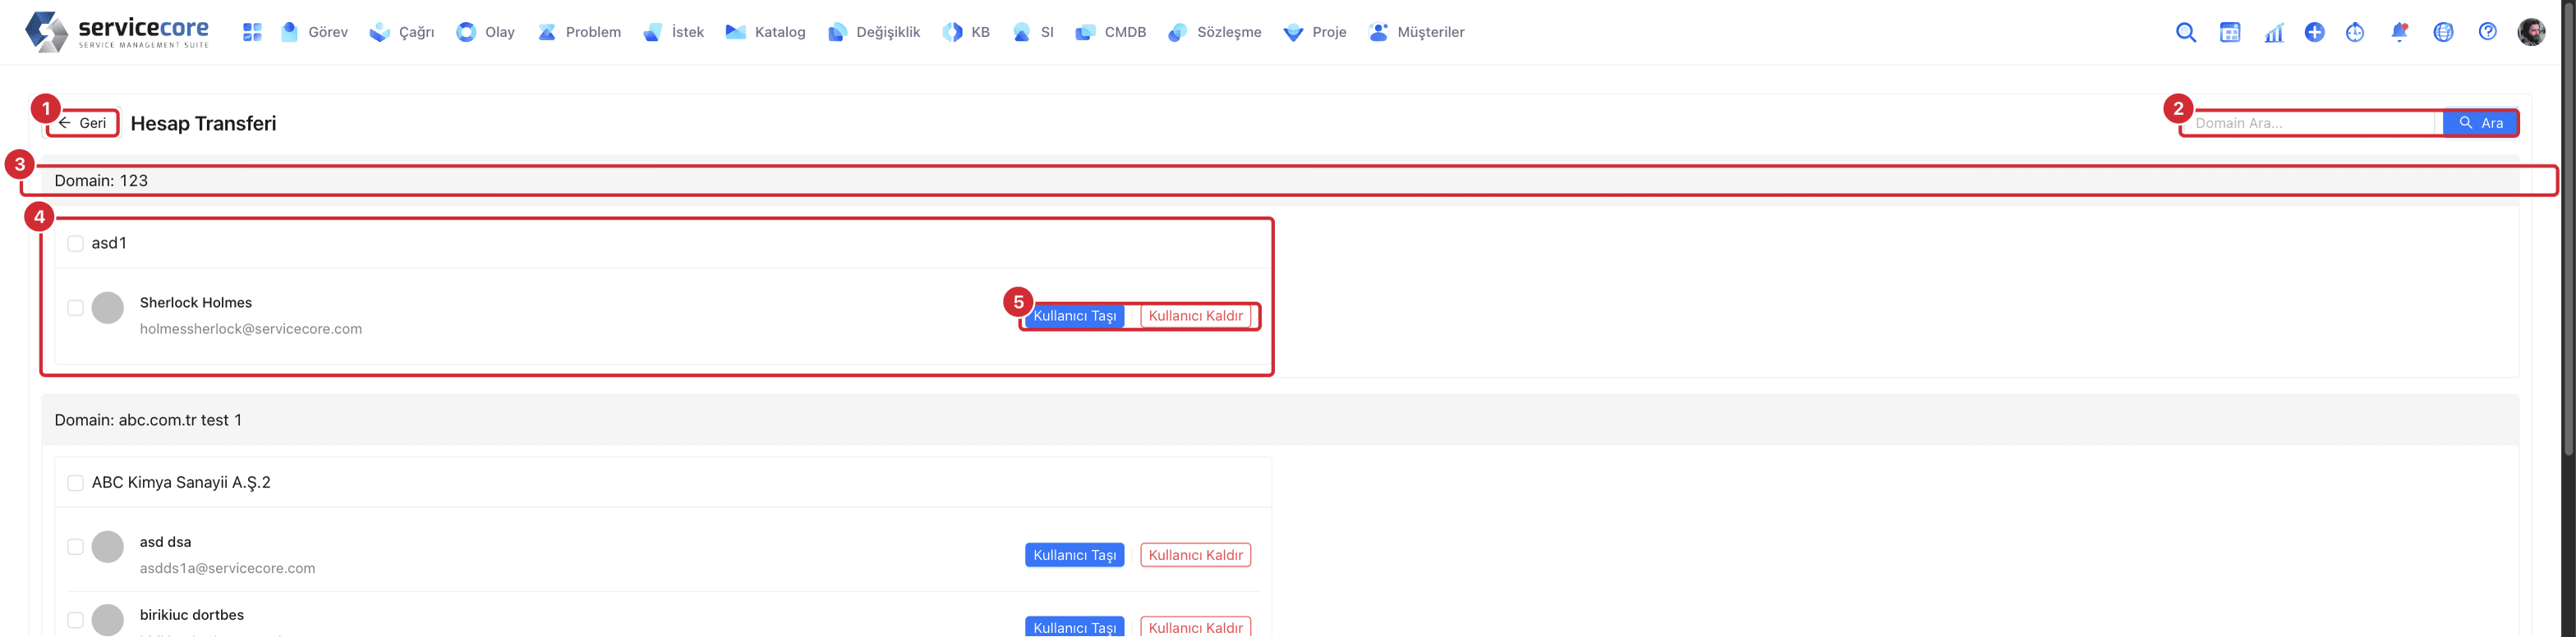This screenshot has width=2576, height=637.
Task: Open the Görev menu
Action: (314, 32)
